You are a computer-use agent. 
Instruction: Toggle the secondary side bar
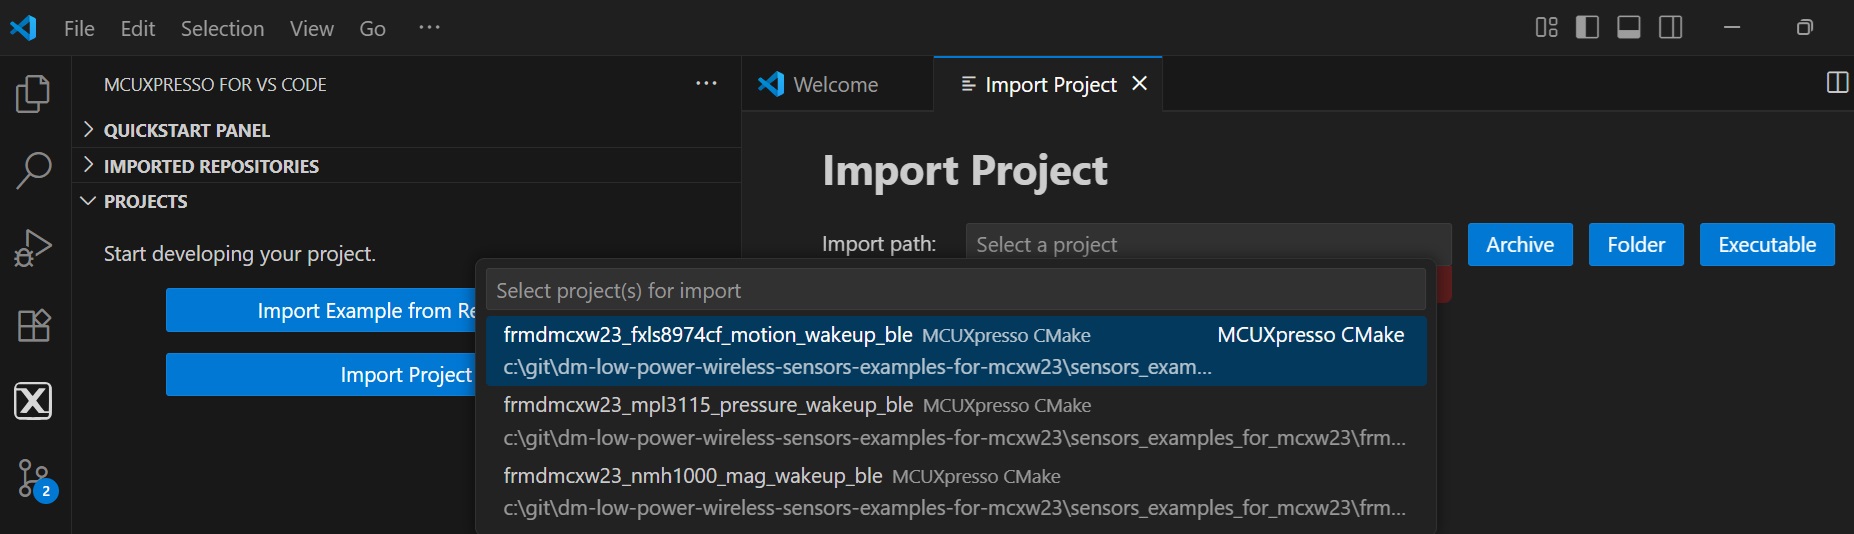[x=1671, y=28]
